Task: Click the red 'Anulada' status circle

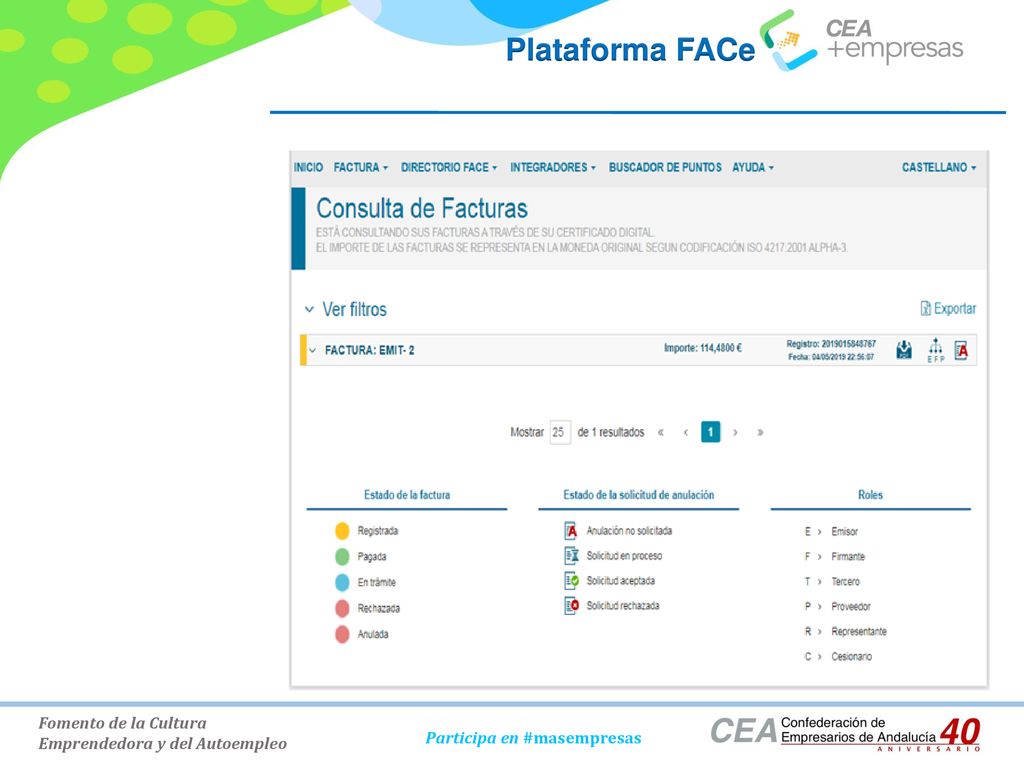Action: pyautogui.click(x=342, y=634)
